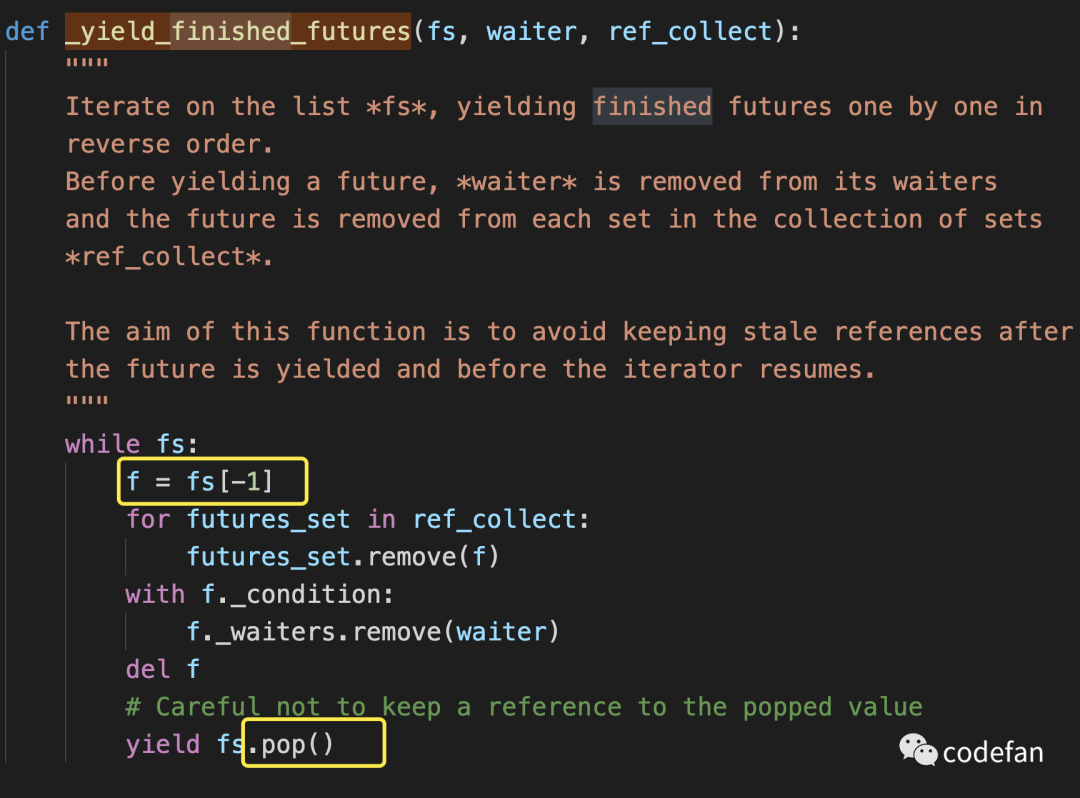Viewport: 1080px width, 798px height.
Task: Click the def keyword
Action: [27, 32]
